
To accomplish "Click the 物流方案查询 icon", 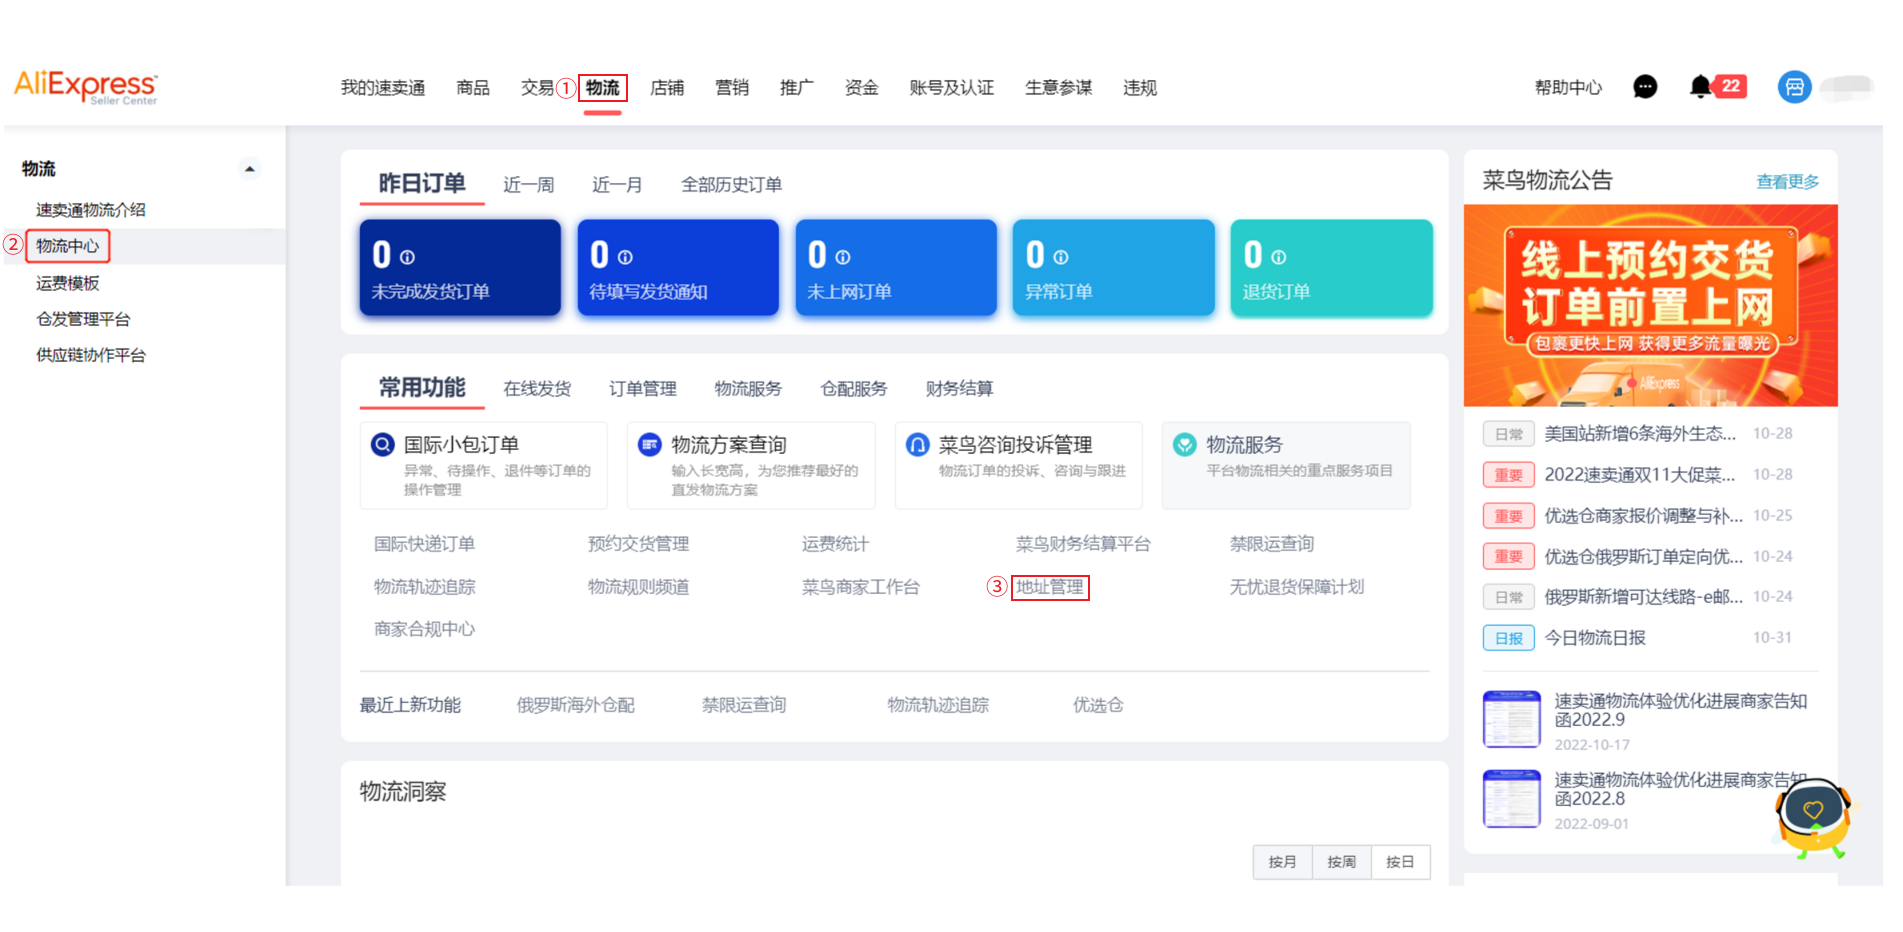I will click(650, 444).
